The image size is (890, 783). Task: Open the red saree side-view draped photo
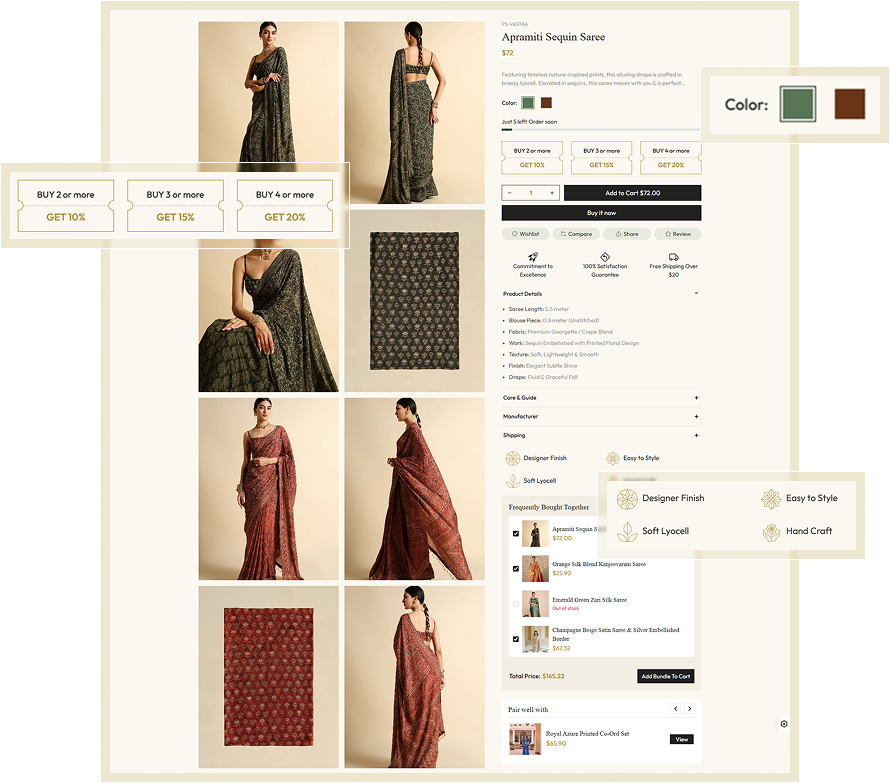pos(414,489)
